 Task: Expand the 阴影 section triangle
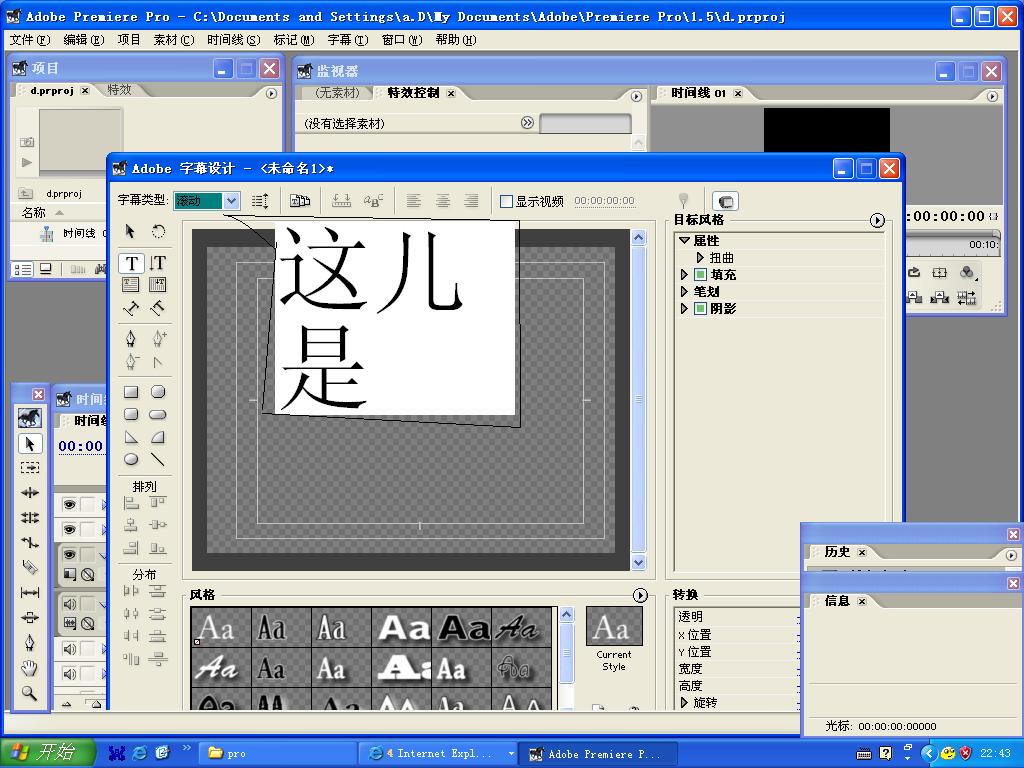pyautogui.click(x=684, y=308)
